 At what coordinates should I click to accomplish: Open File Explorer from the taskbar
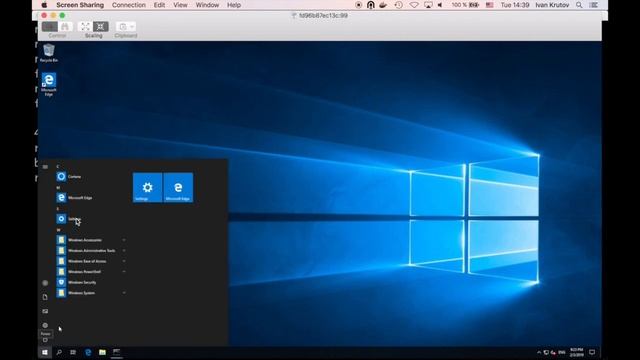102,352
